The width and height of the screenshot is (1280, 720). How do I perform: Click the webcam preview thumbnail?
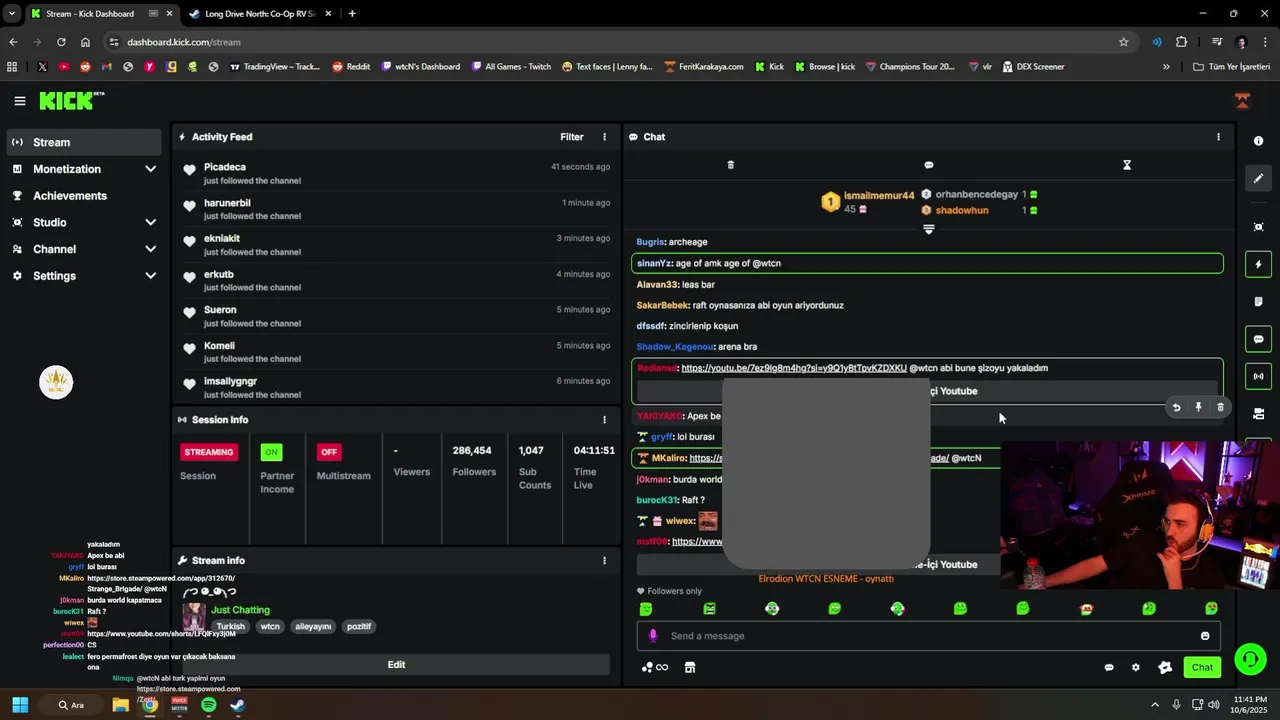1140,516
